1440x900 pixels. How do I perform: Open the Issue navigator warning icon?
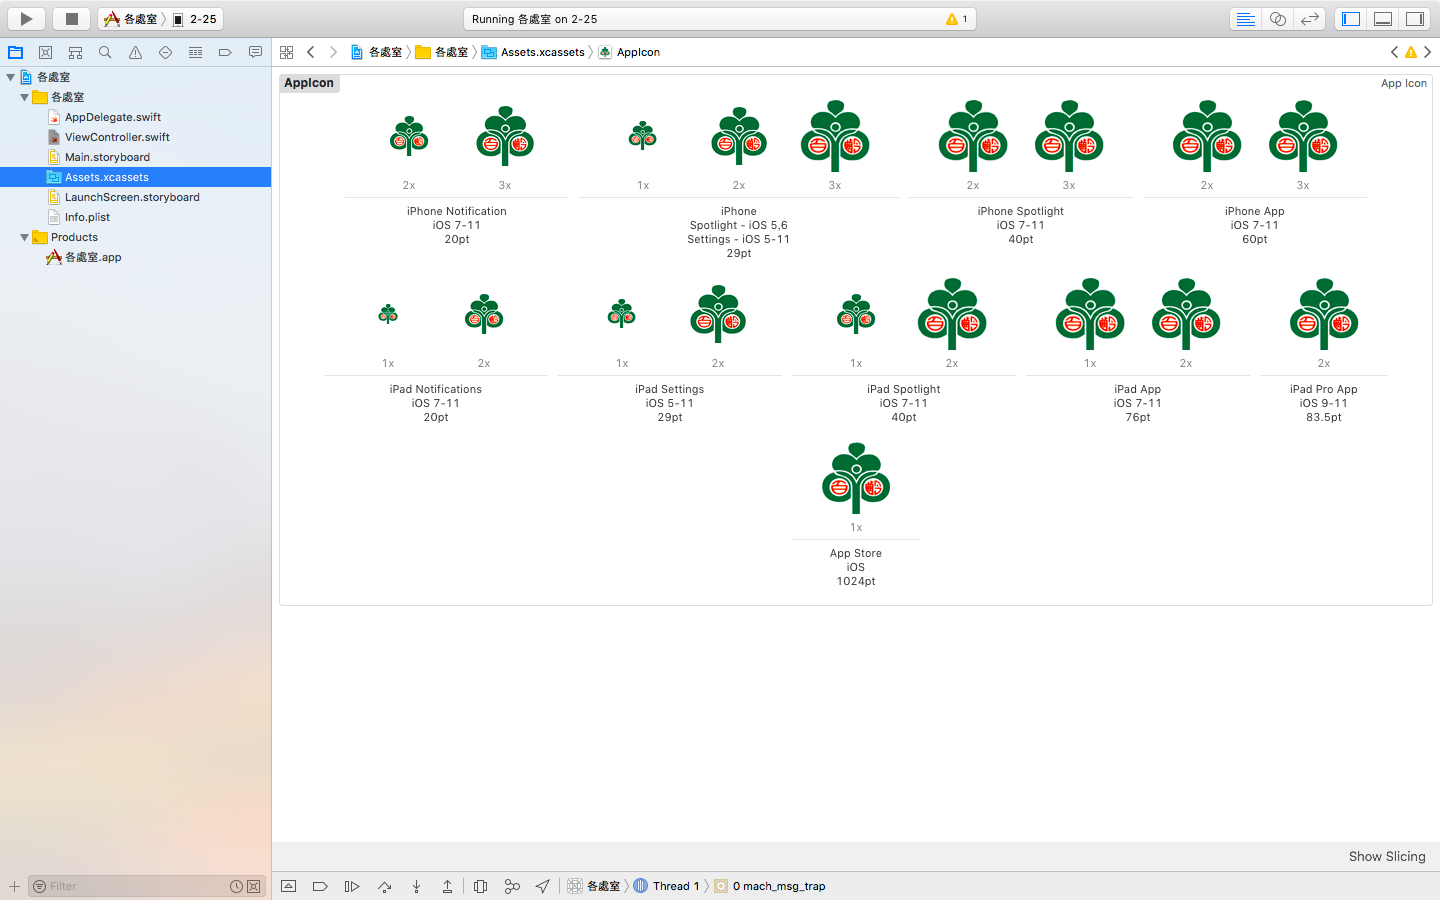(x=135, y=53)
